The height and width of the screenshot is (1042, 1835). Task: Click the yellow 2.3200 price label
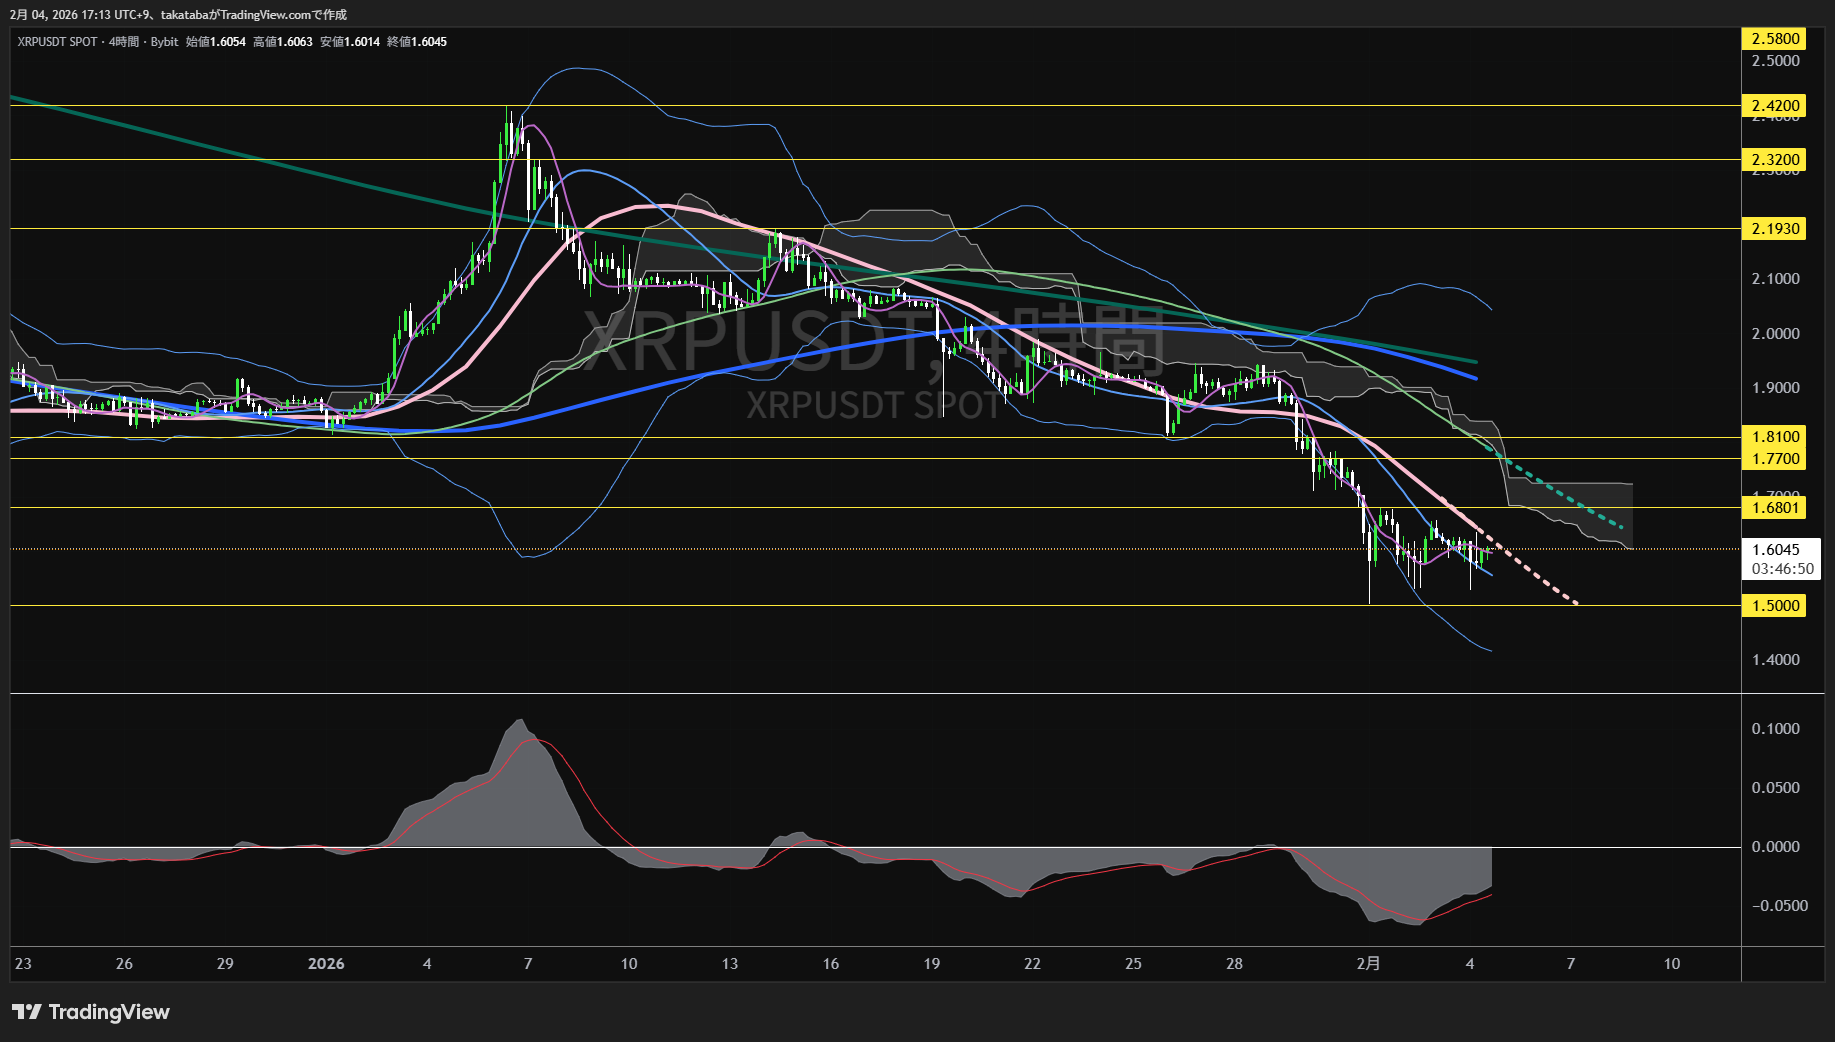click(x=1775, y=160)
